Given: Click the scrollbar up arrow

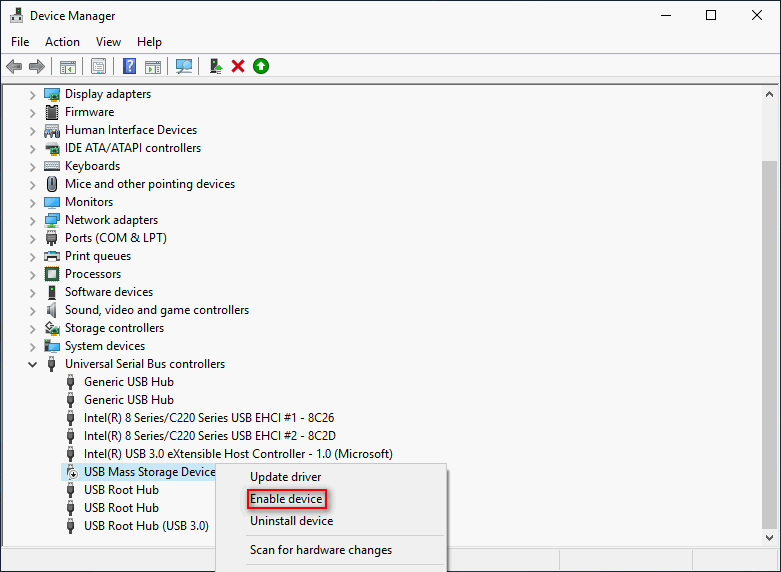Looking at the screenshot, I should (768, 93).
